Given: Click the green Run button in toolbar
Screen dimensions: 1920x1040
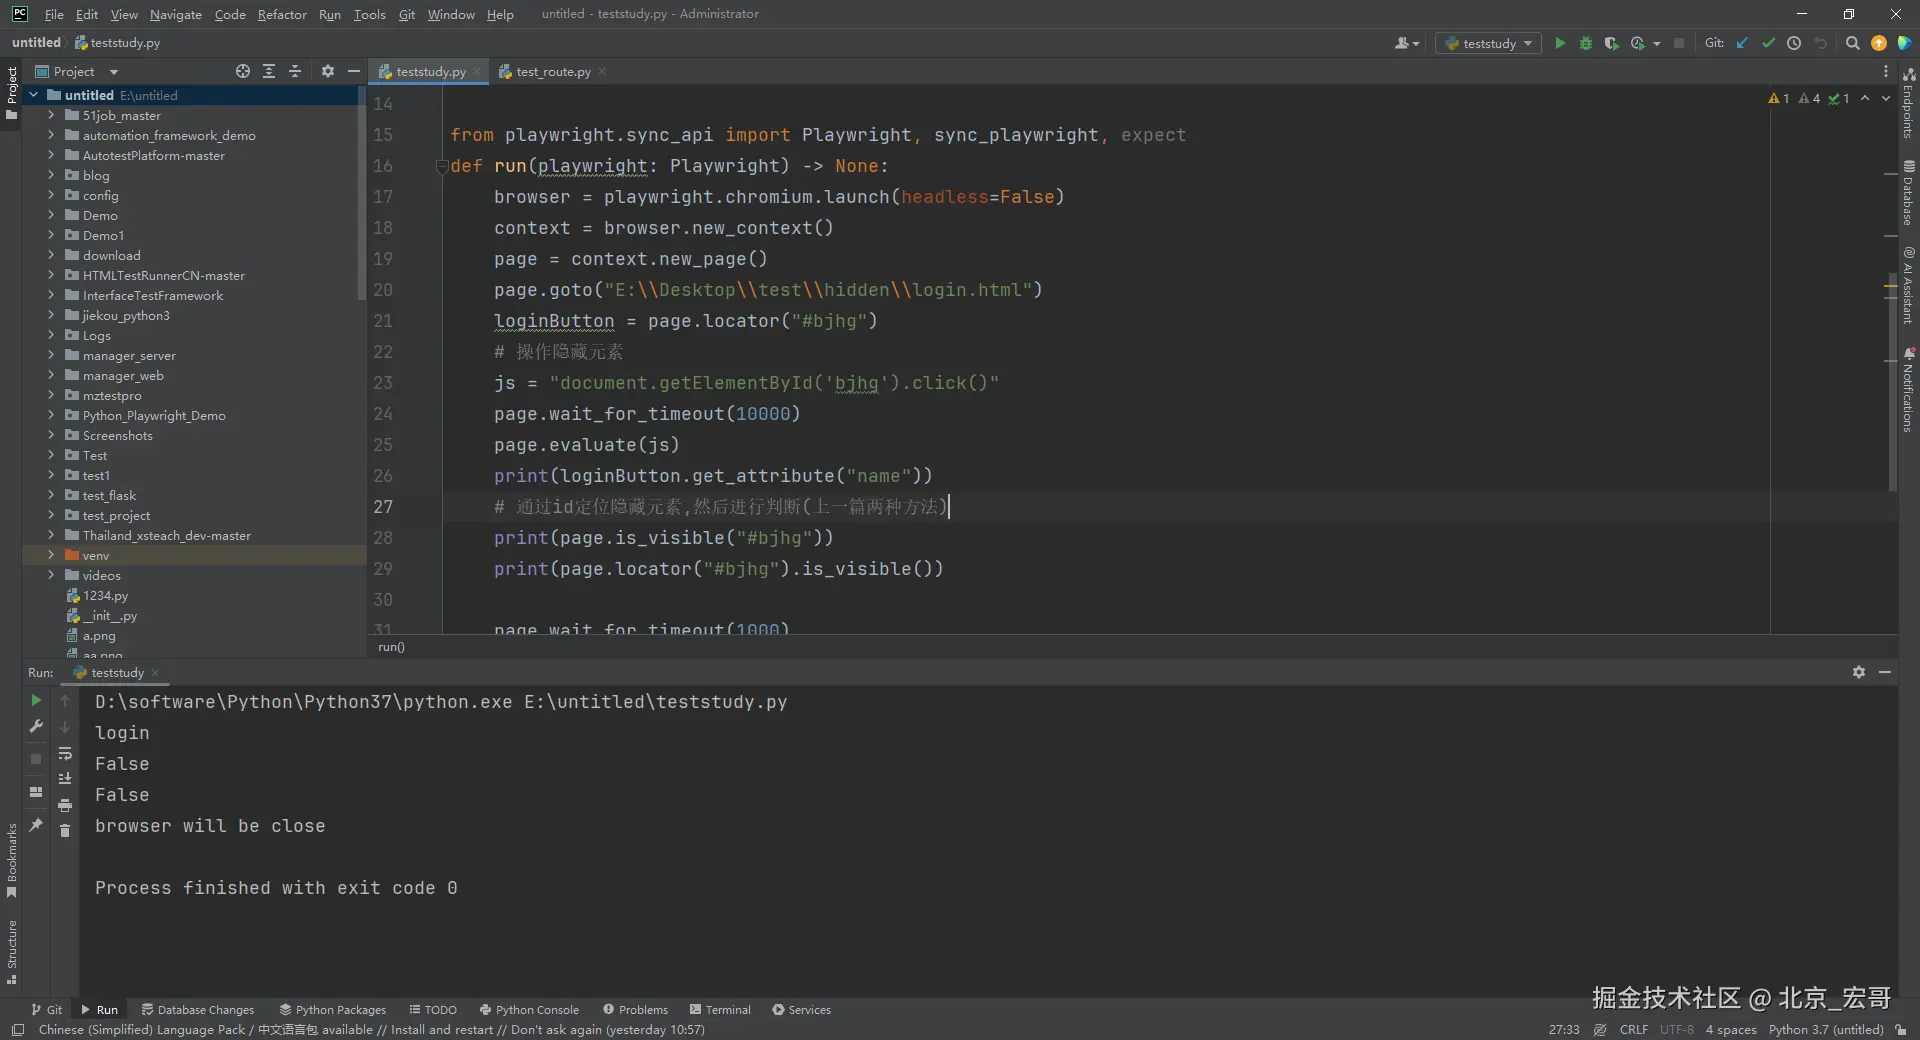Looking at the screenshot, I should click(x=1559, y=43).
